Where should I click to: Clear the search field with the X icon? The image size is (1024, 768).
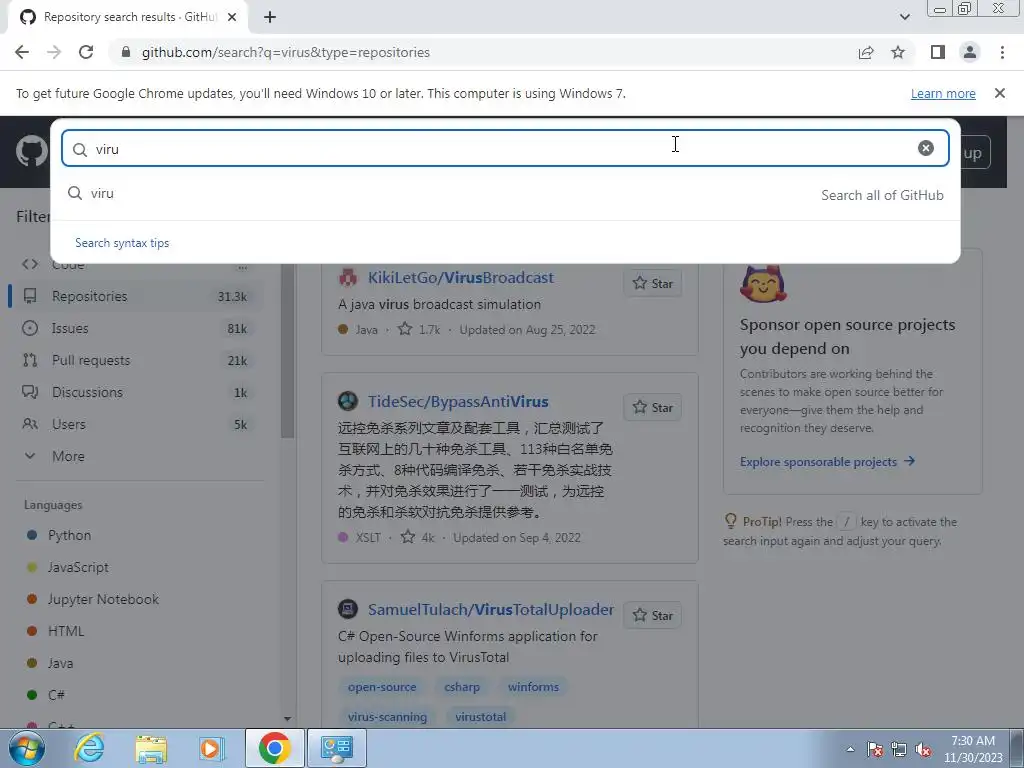point(925,148)
